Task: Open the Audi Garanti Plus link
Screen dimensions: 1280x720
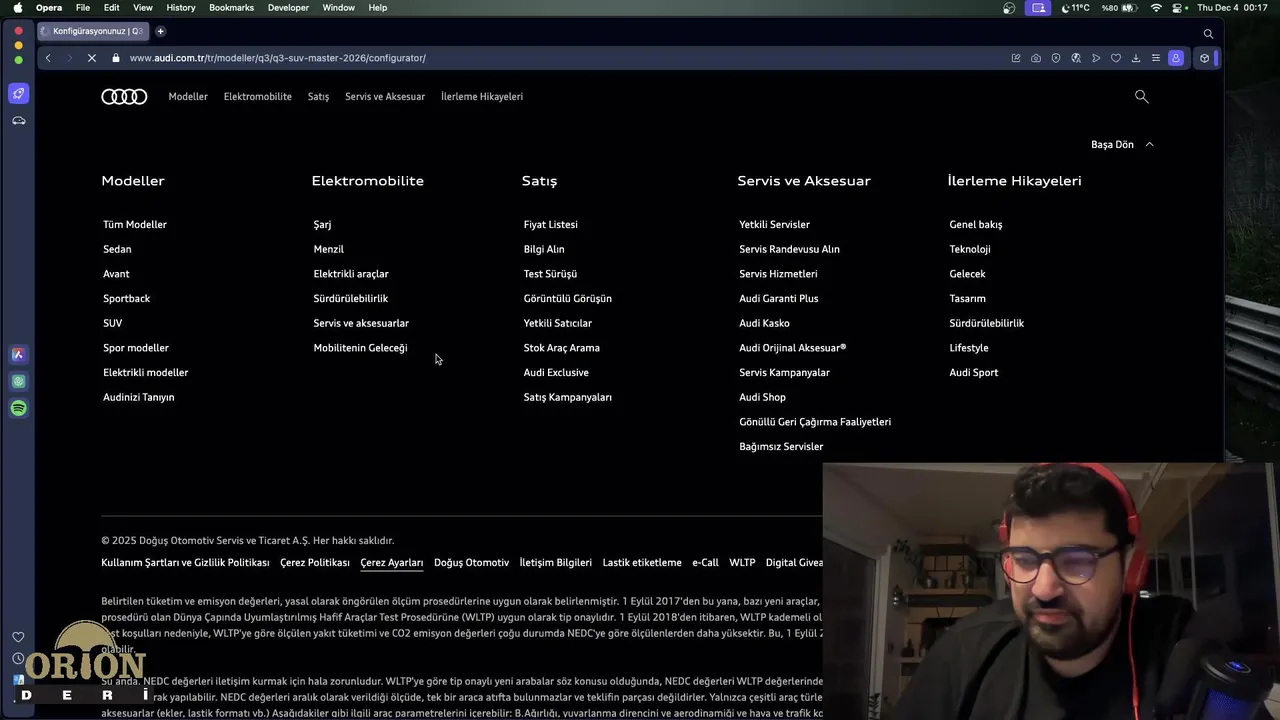Action: point(779,299)
